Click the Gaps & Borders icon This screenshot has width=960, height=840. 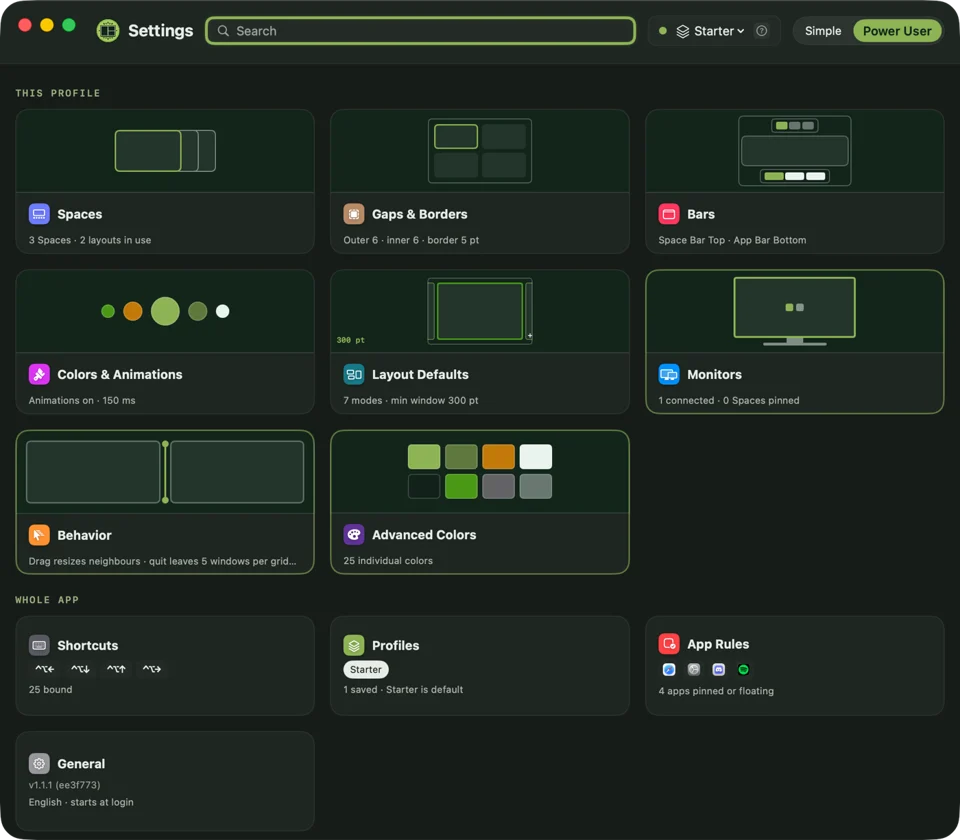[x=354, y=214]
